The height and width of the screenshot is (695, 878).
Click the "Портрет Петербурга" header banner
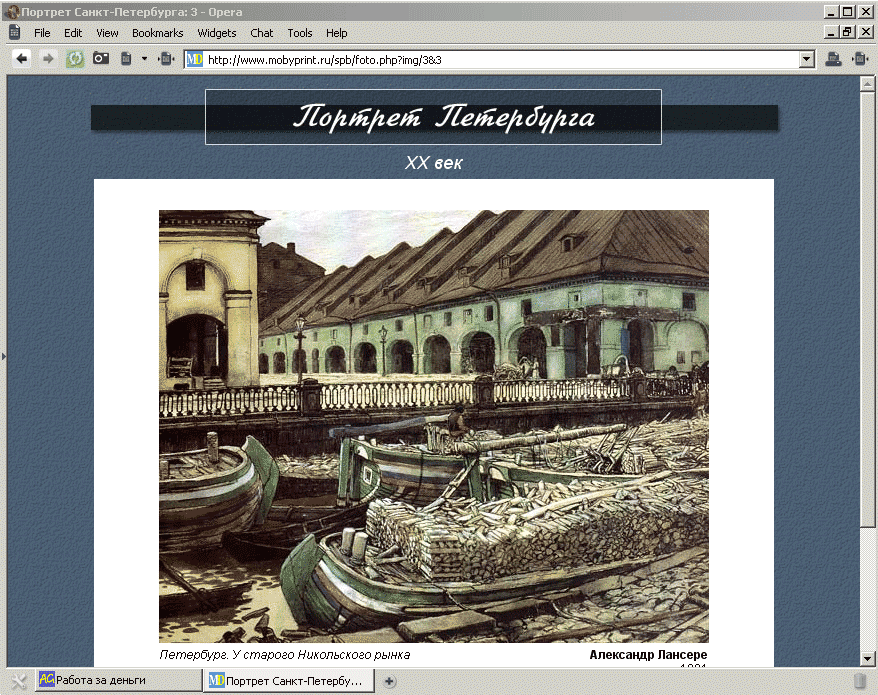(x=434, y=117)
